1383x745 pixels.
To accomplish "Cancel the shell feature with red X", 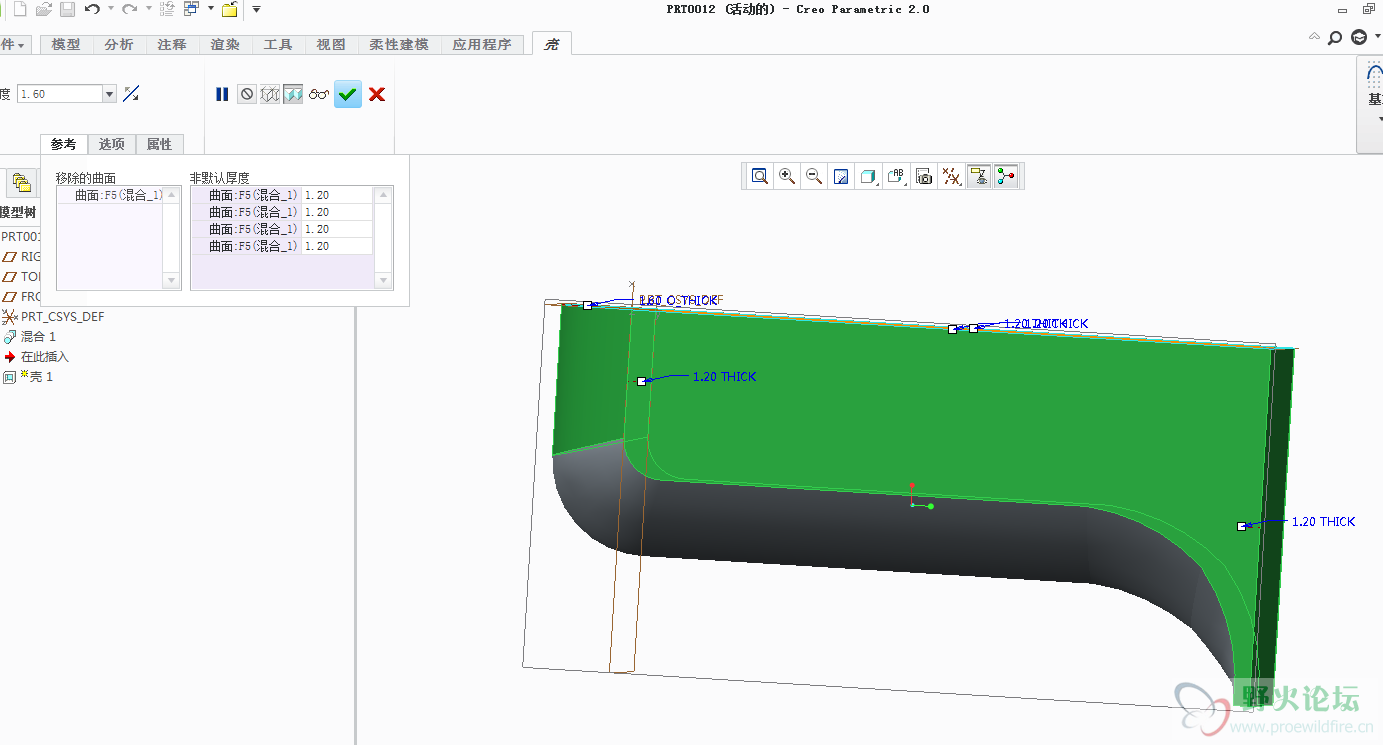I will (377, 94).
